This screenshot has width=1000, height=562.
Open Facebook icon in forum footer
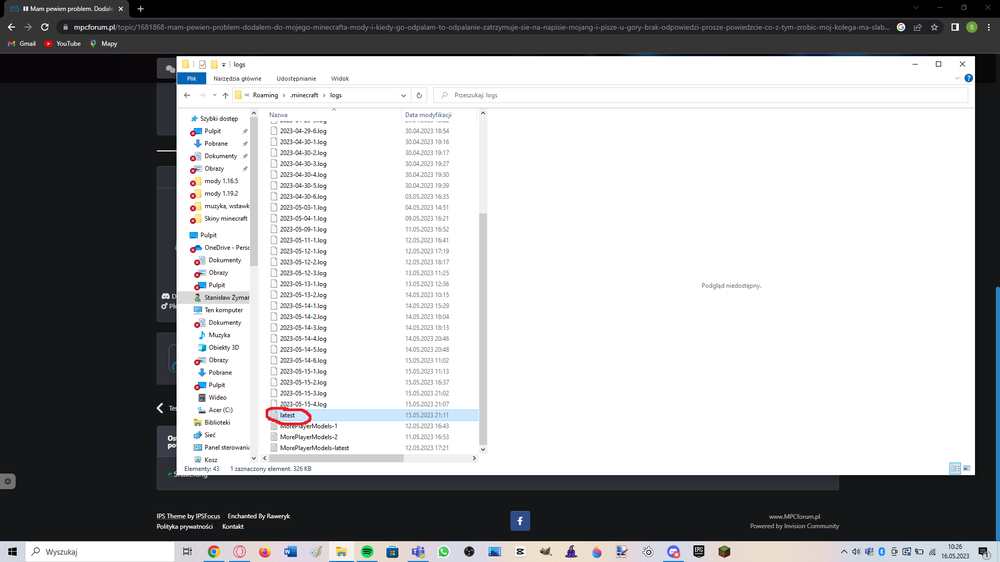(x=520, y=521)
